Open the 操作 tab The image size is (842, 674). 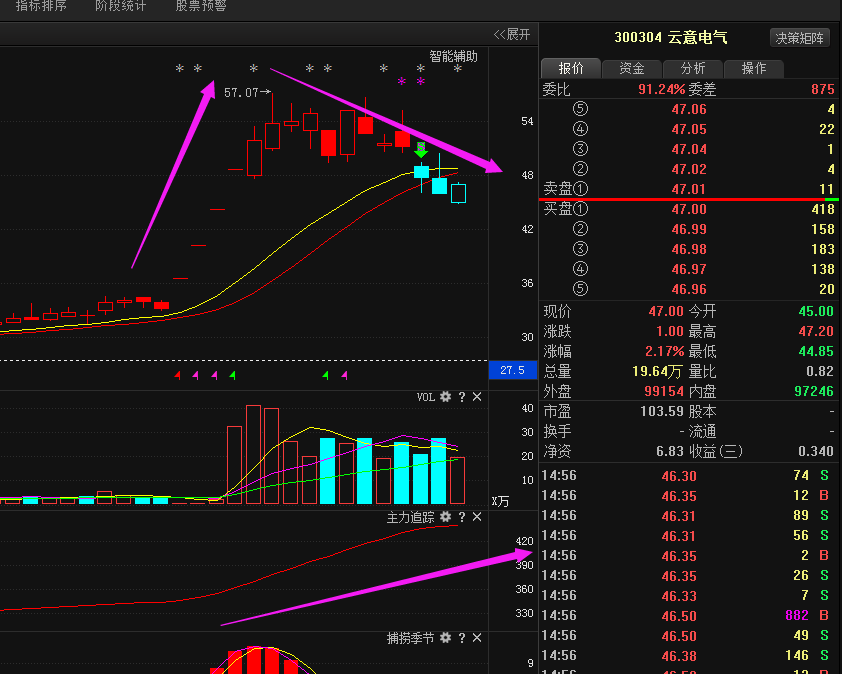[x=753, y=68]
